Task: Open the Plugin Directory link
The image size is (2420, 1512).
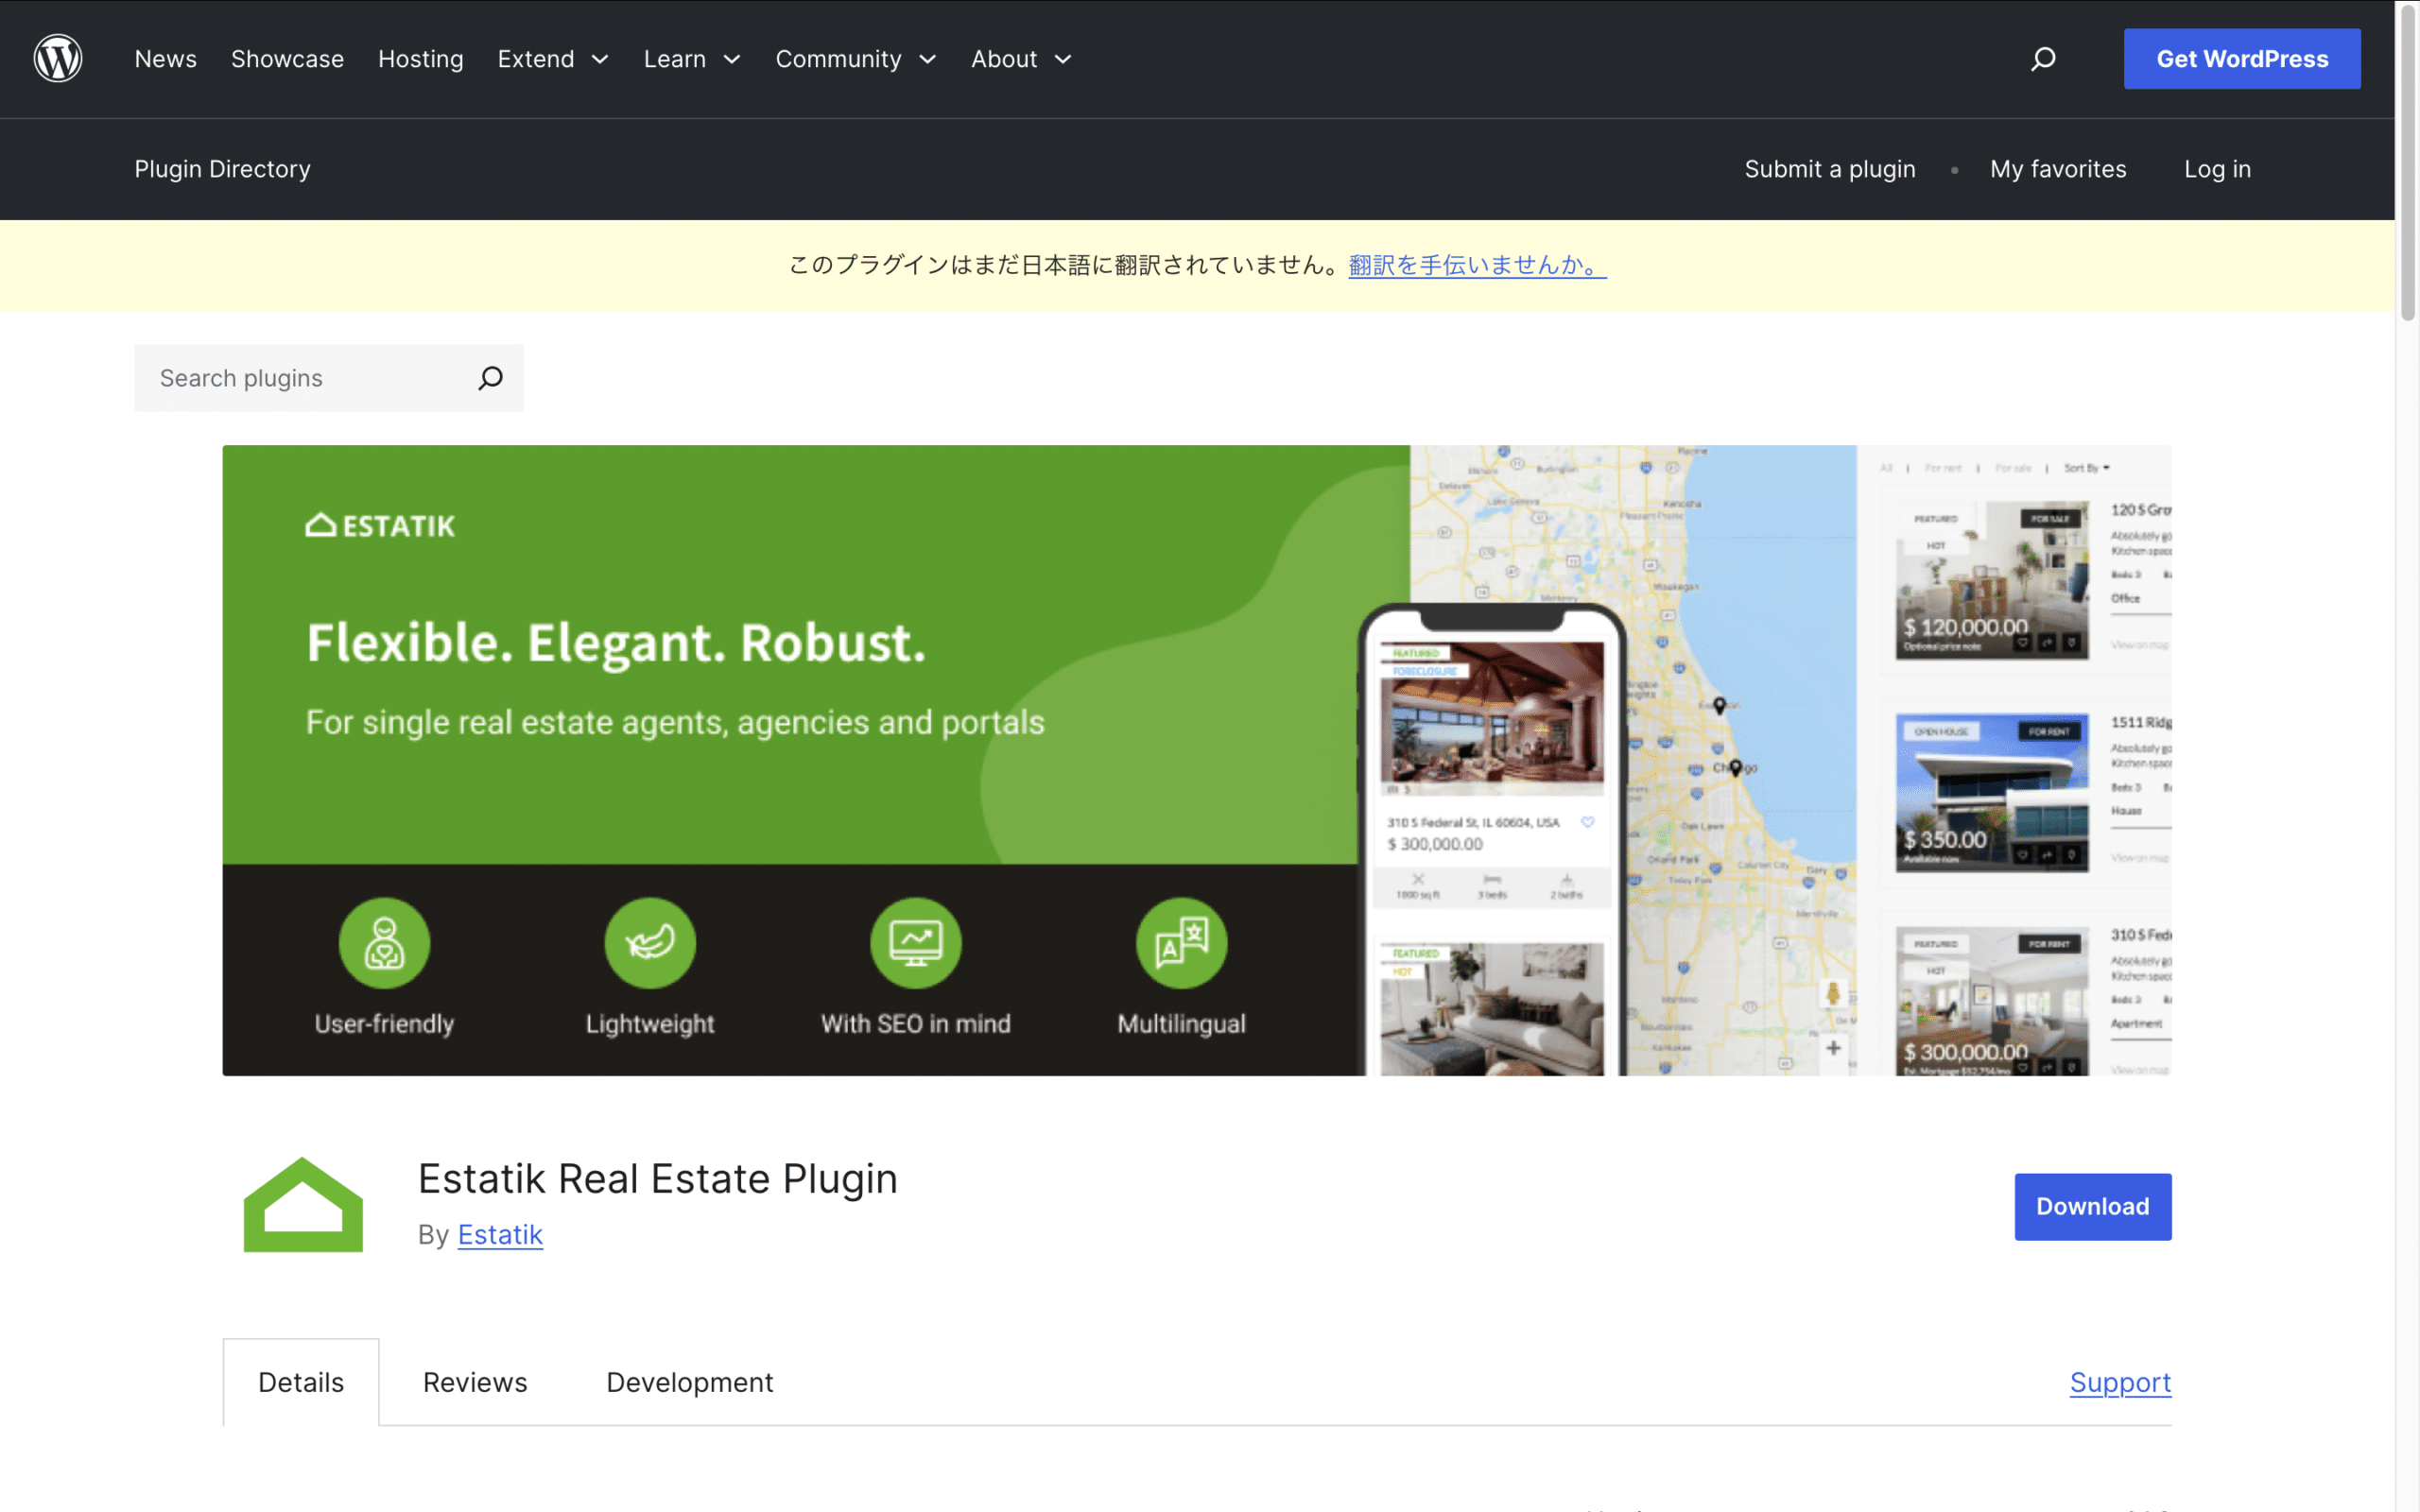Action: coord(223,169)
